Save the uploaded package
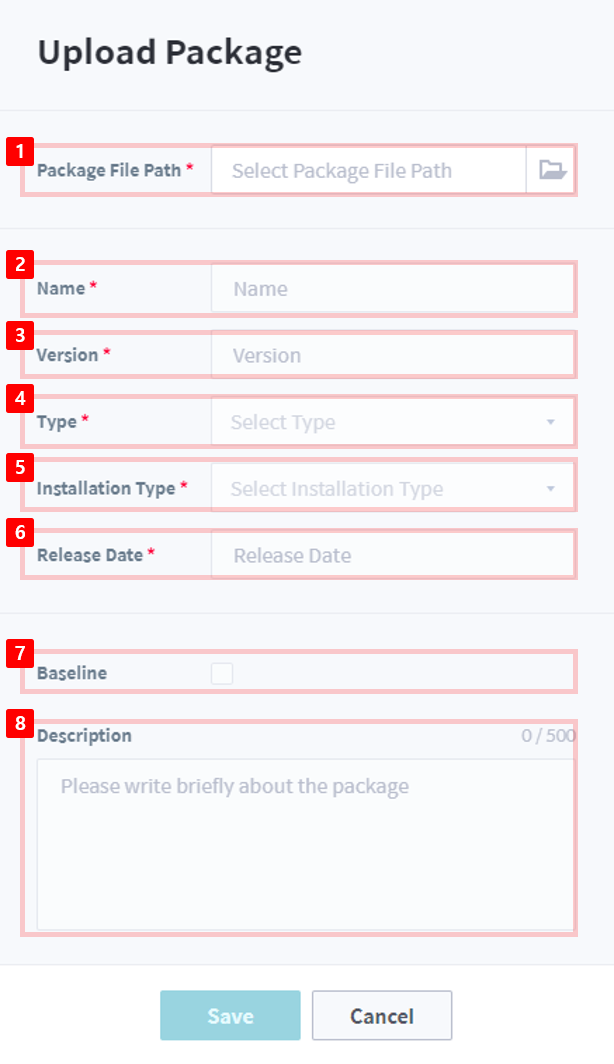 pyautogui.click(x=230, y=1015)
